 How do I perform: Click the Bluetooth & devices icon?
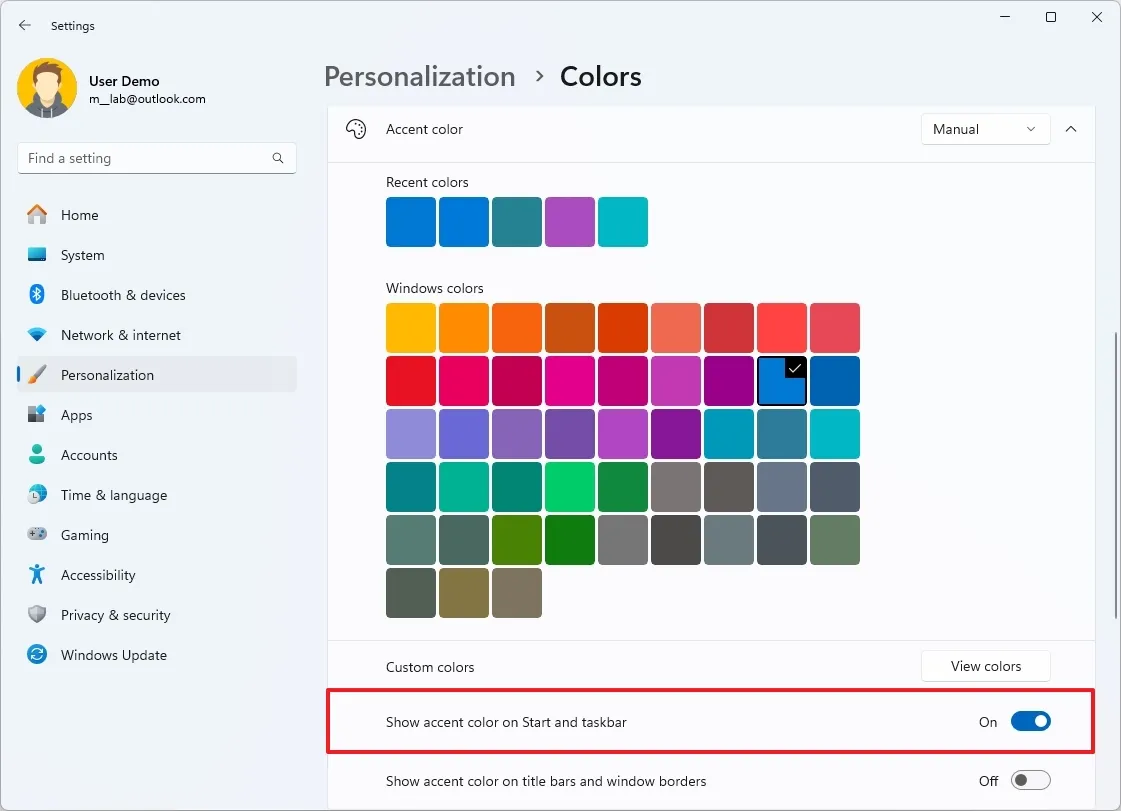pos(37,295)
